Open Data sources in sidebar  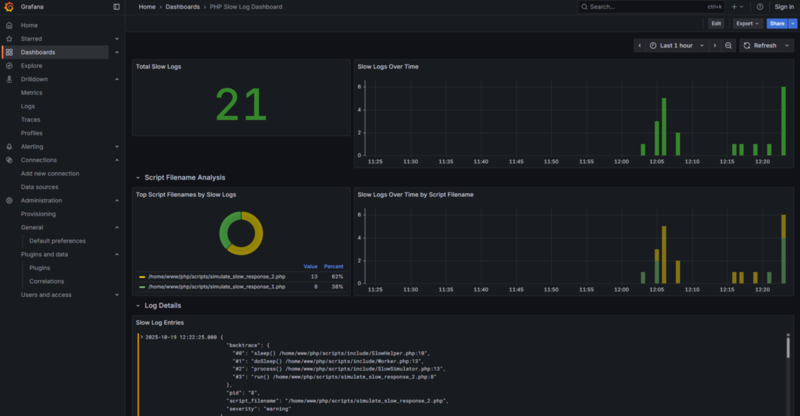pos(39,187)
